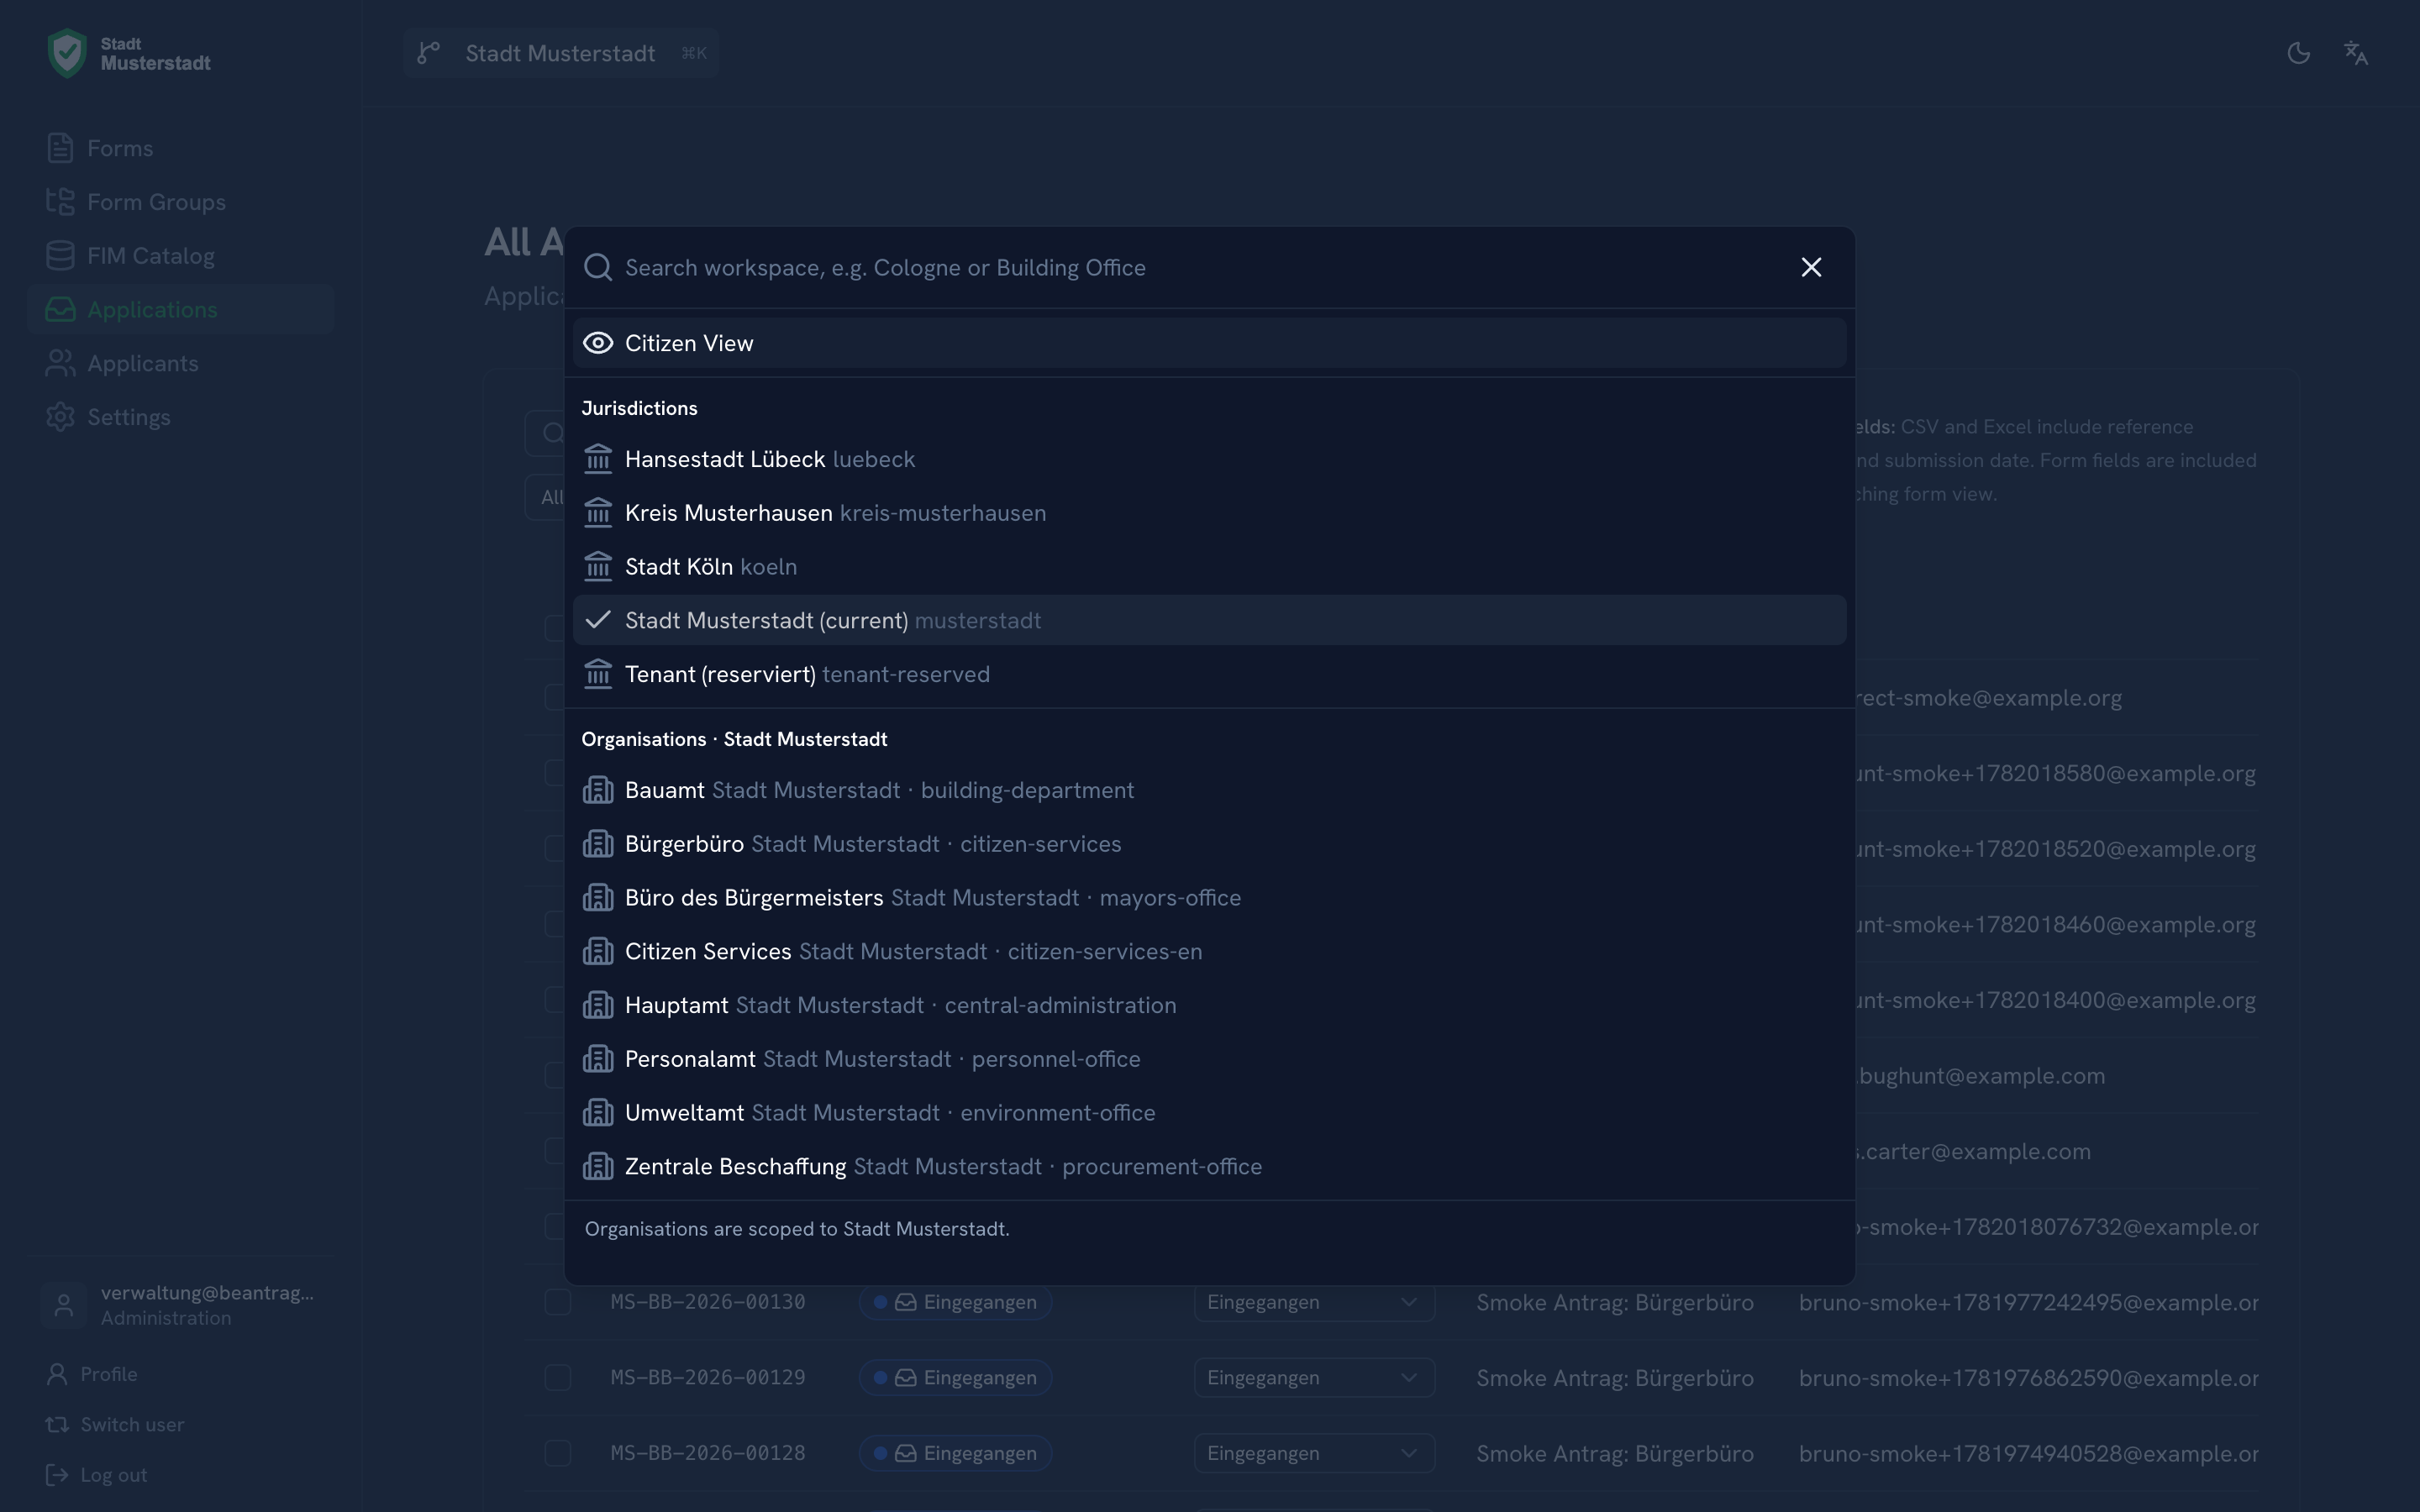Close the workspace search dialog
The width and height of the screenshot is (2420, 1512).
click(1811, 267)
